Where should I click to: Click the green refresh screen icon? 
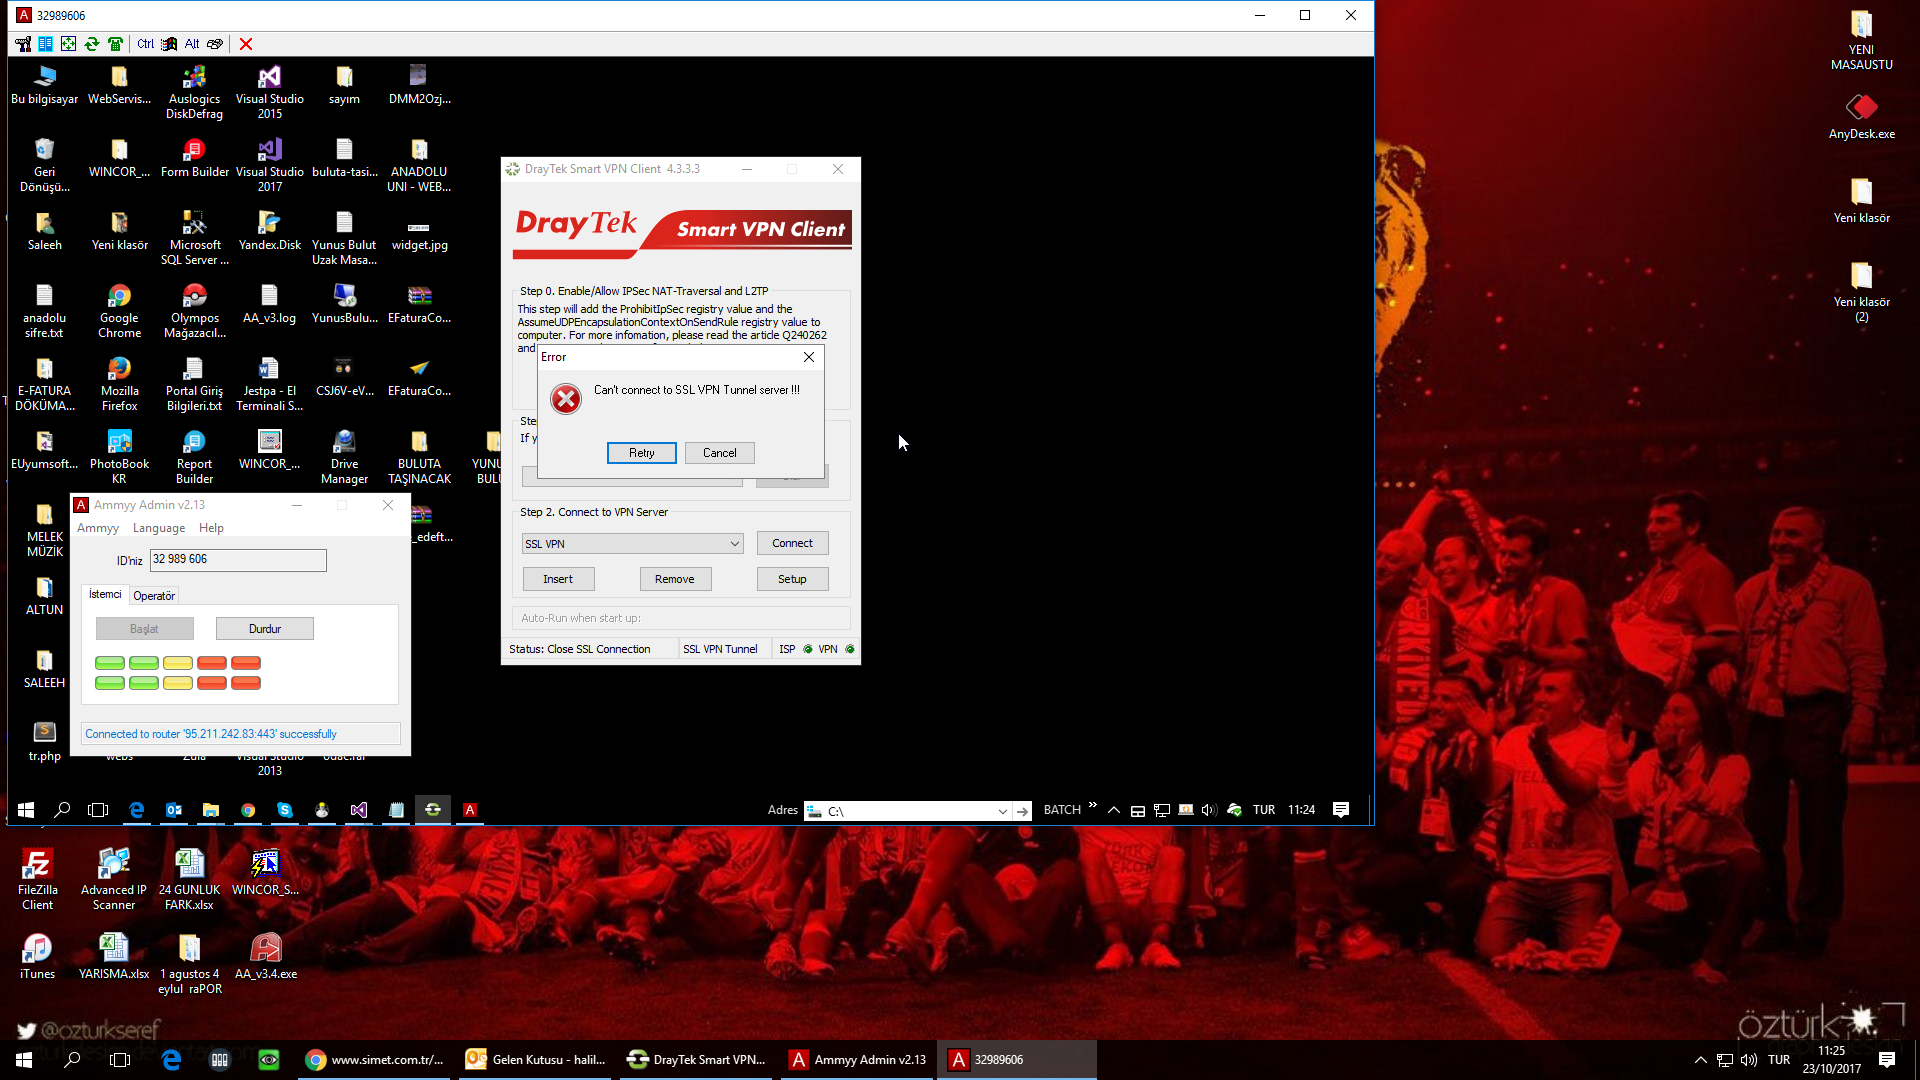(x=92, y=44)
